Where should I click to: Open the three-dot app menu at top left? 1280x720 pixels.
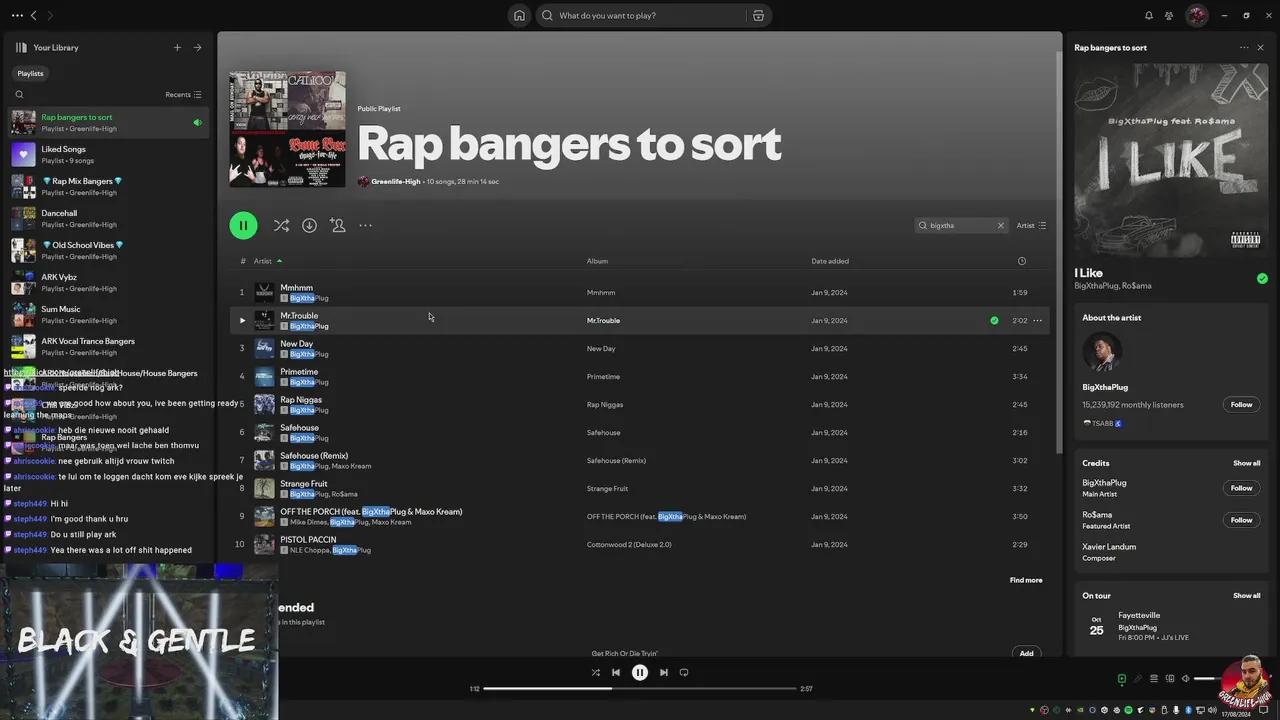[17, 15]
